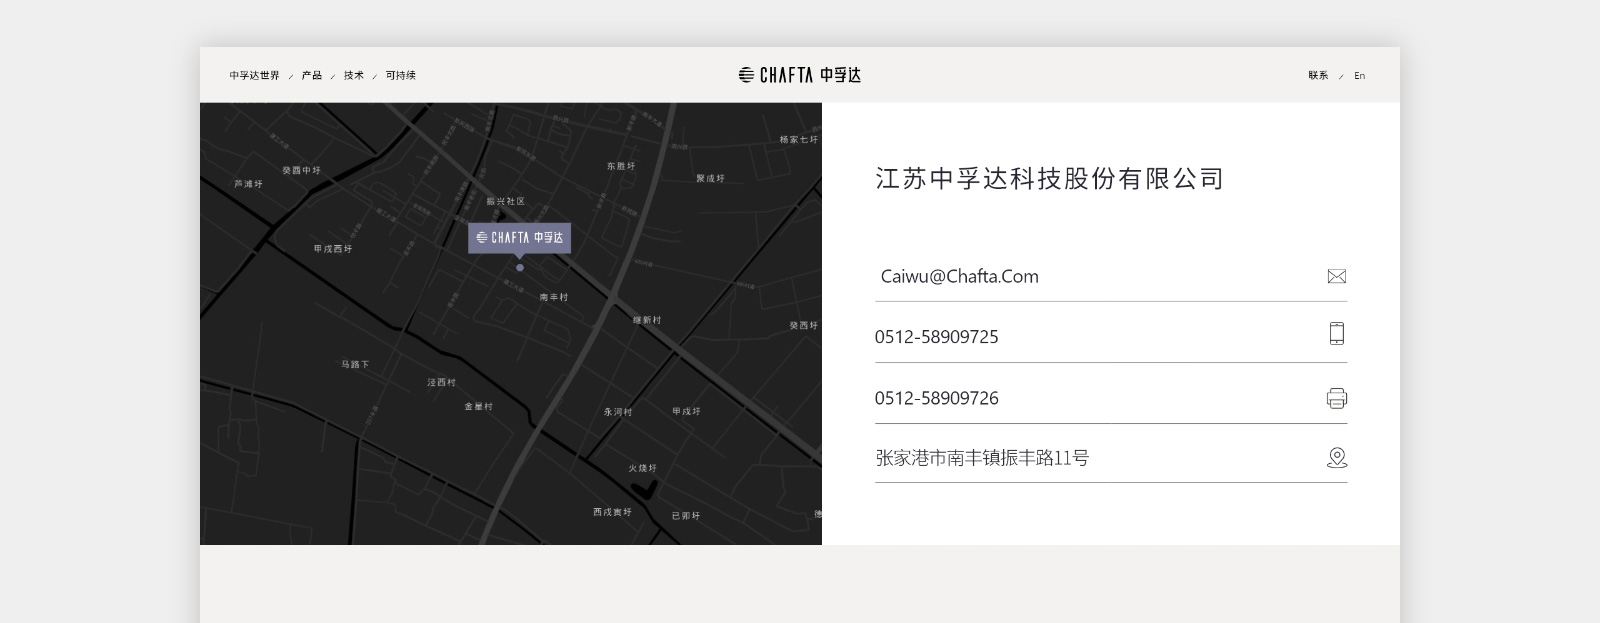This screenshot has width=1600, height=623.
Task: Click the CHAFTA marker label on the map
Action: 519,238
